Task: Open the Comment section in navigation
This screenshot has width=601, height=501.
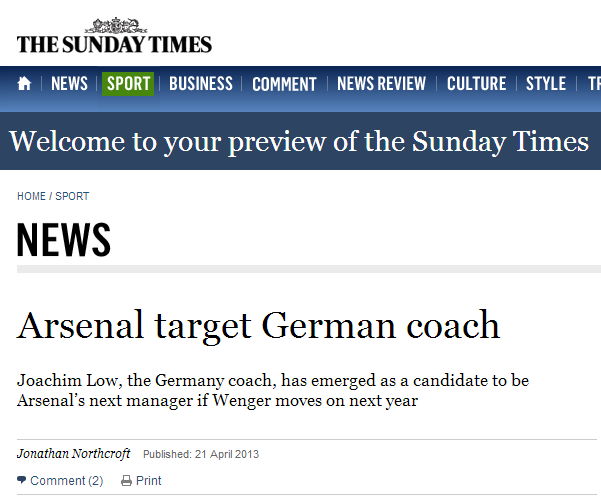Action: pyautogui.click(x=284, y=84)
